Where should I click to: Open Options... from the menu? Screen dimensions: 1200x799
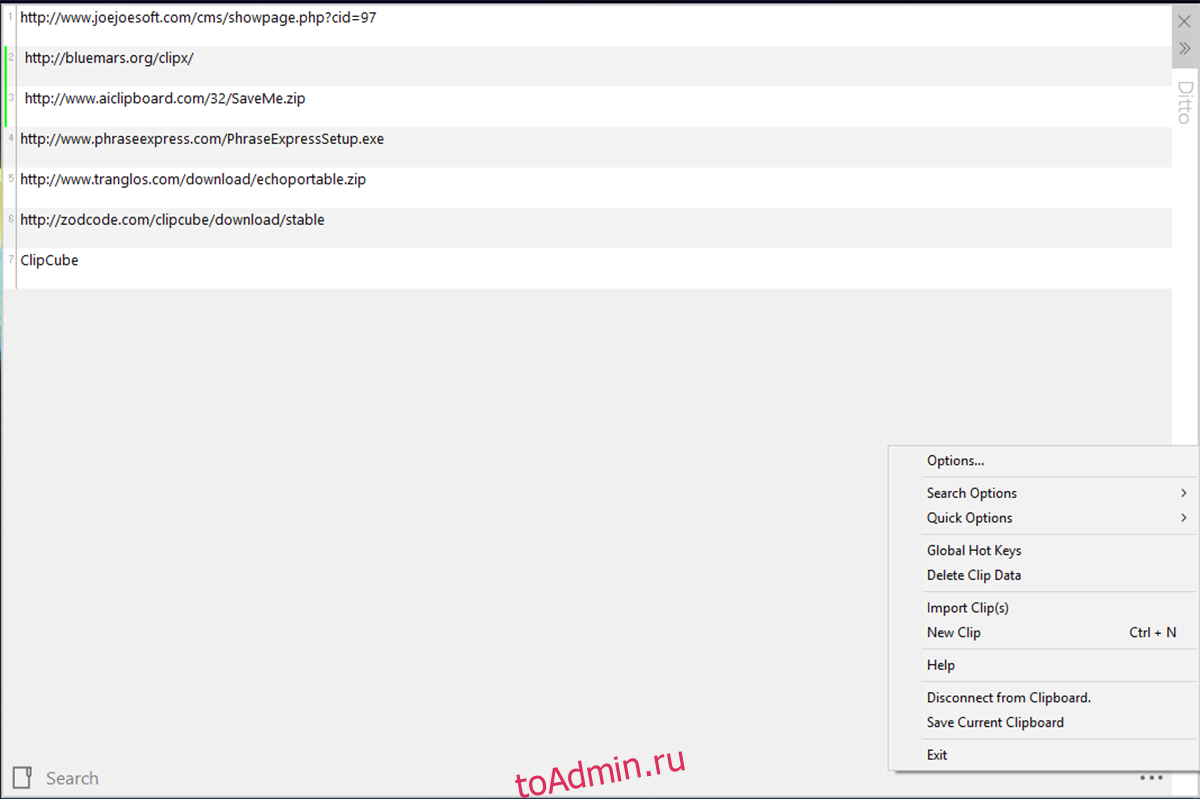pos(1043,461)
